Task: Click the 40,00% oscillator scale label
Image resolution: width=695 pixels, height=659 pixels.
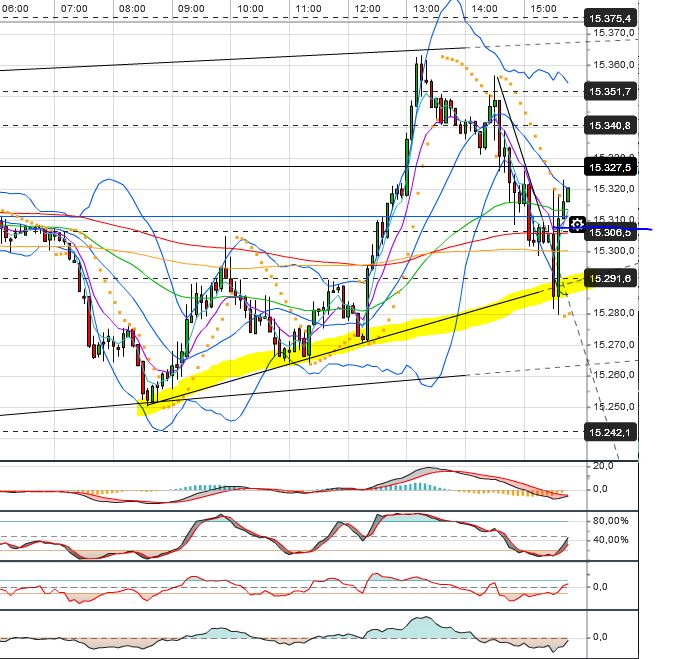Action: coord(610,539)
